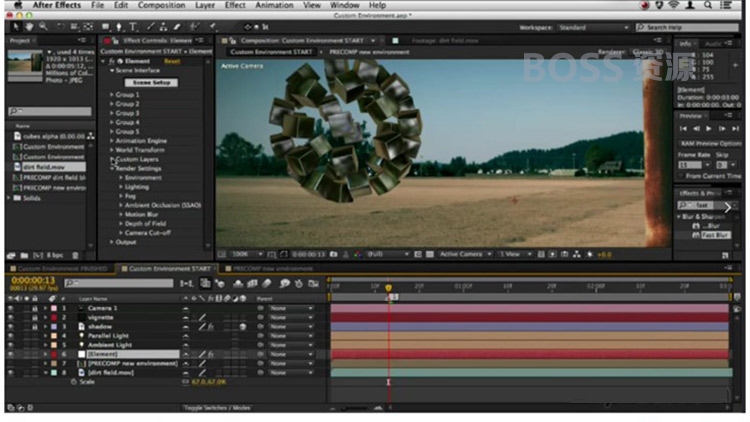This screenshot has height=422, width=750.
Task: Expand World Transform section
Action: click(111, 150)
